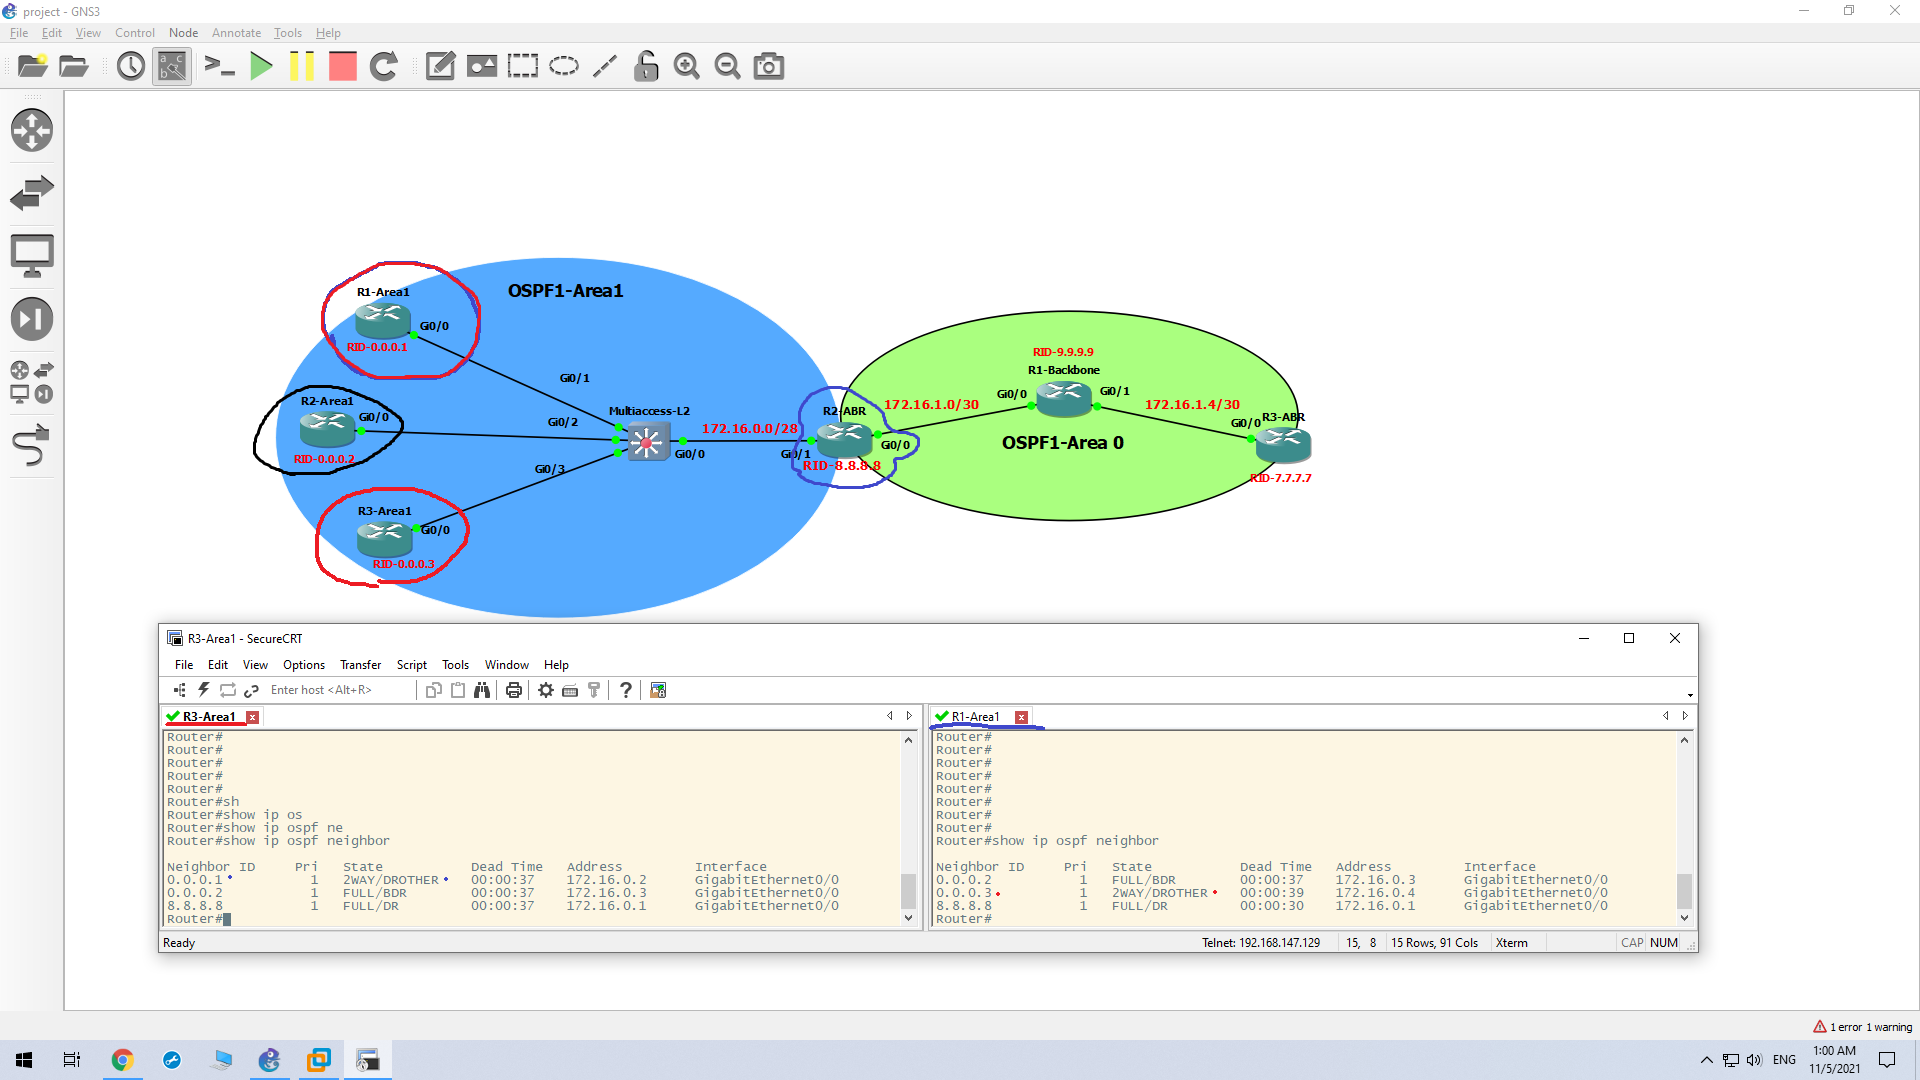Pause all nodes with yellow bars
This screenshot has width=1920, height=1080.
(301, 67)
